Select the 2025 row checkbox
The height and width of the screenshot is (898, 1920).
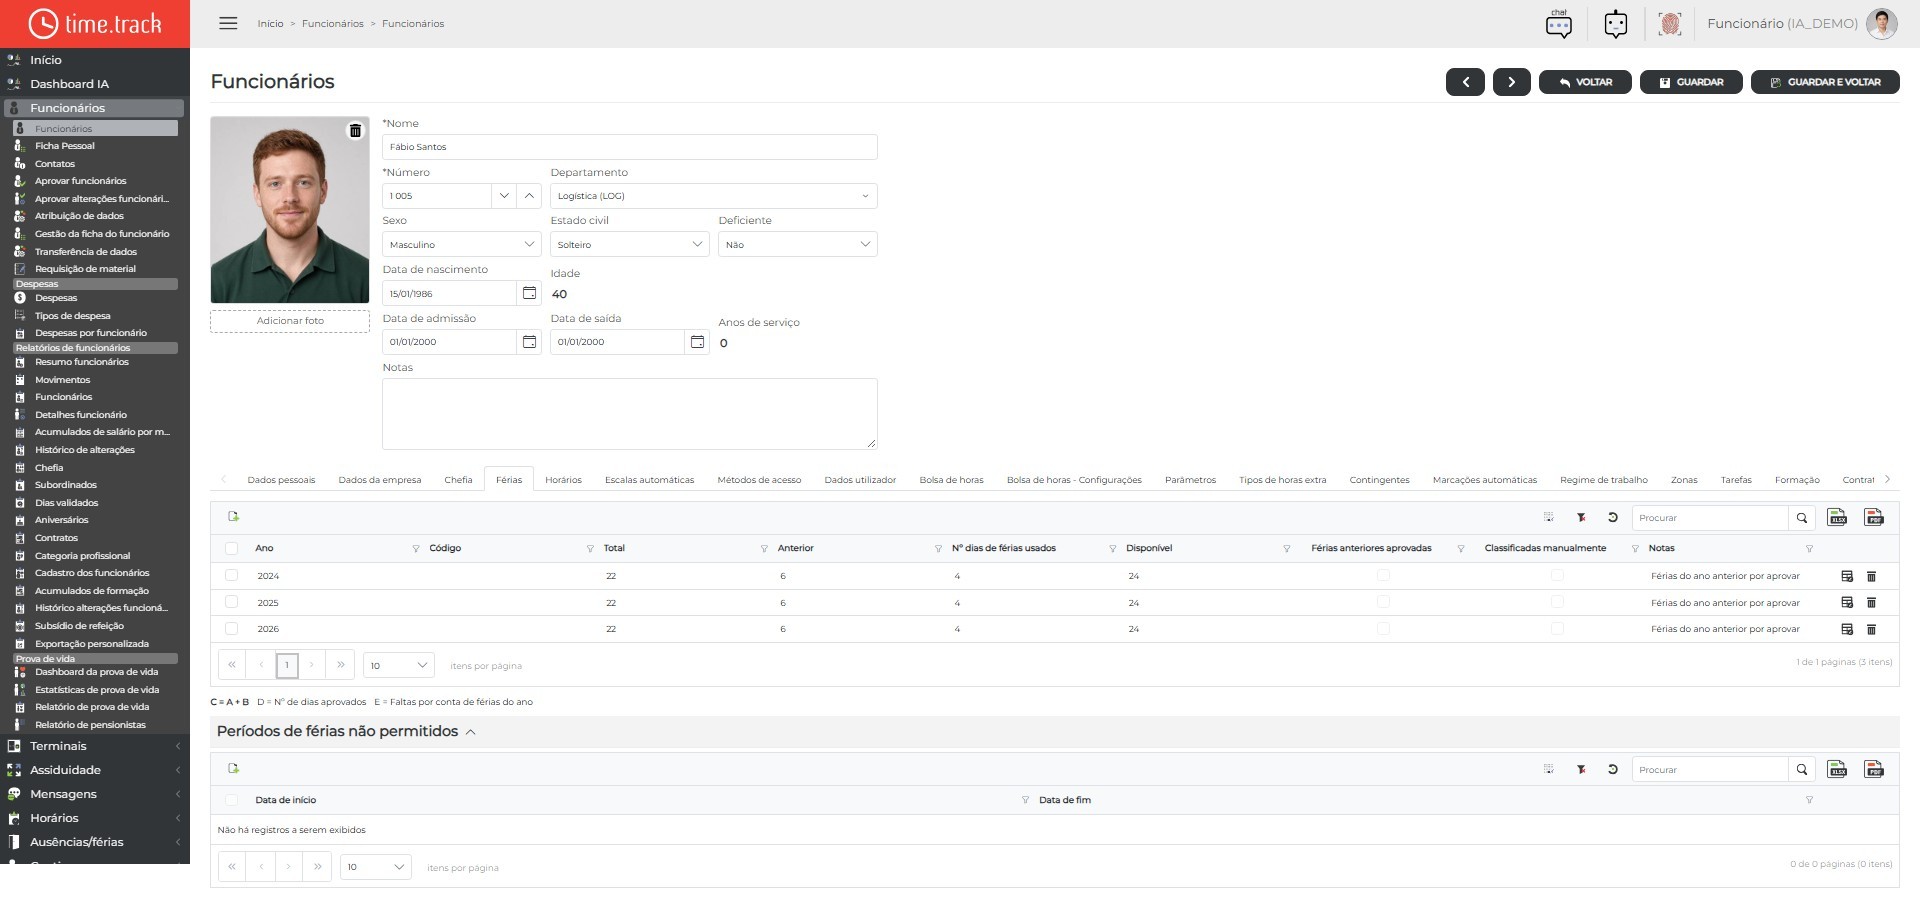232,602
